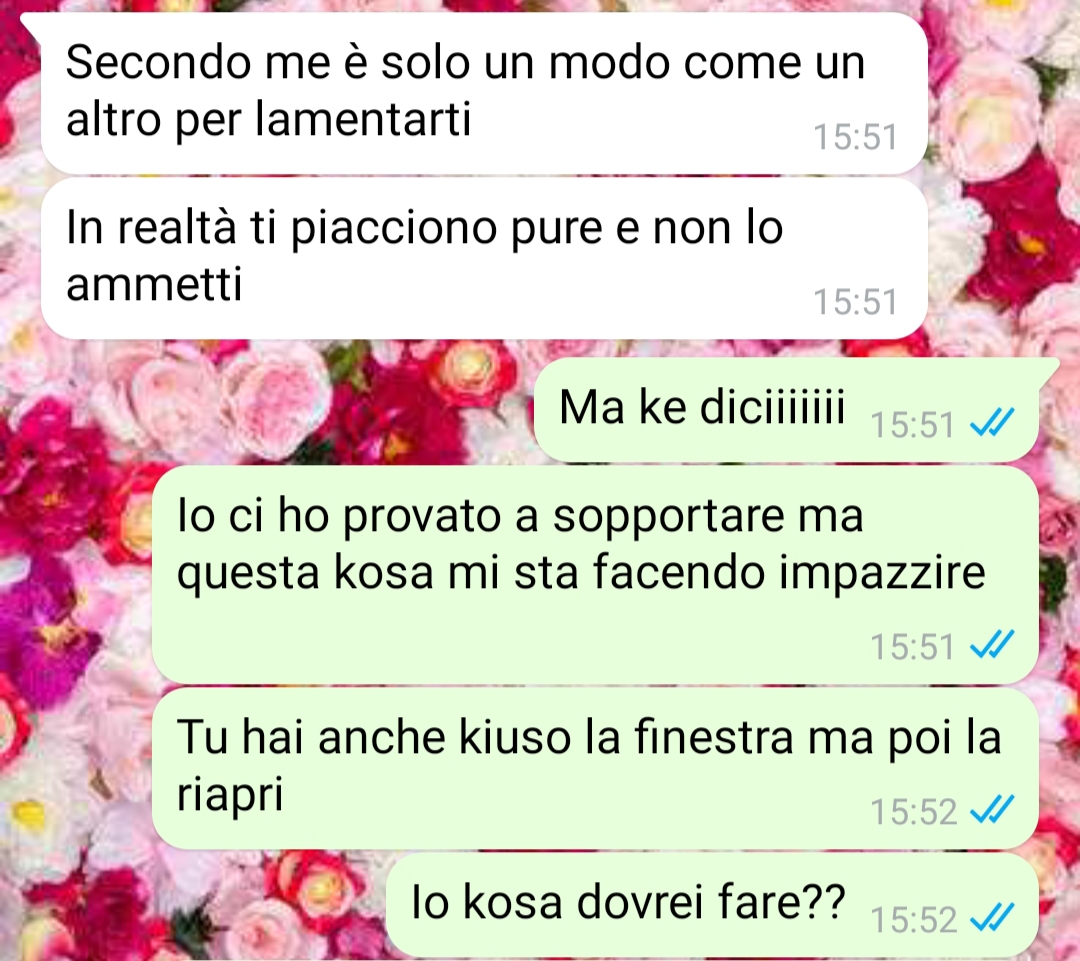Screen dimensions: 1080x961
Task: Tap the 'Io ci ho provato a sopportare' bubble
Action: pyautogui.click(x=595, y=575)
